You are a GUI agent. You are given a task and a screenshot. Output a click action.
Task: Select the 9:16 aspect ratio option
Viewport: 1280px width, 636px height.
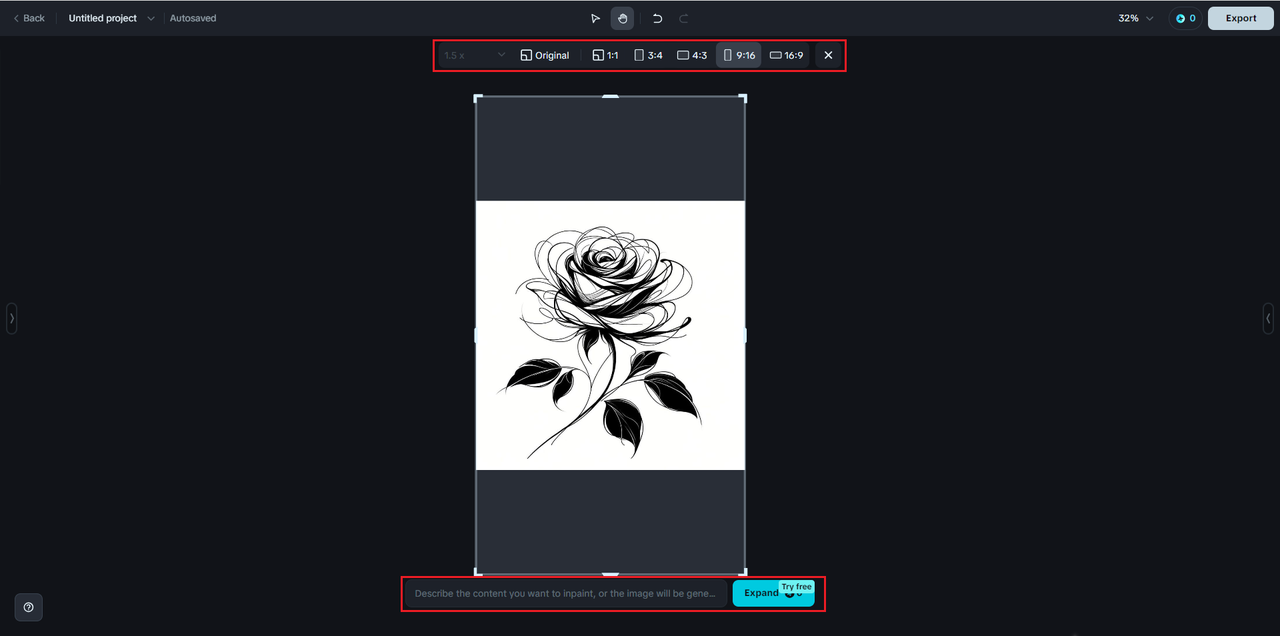coord(739,55)
